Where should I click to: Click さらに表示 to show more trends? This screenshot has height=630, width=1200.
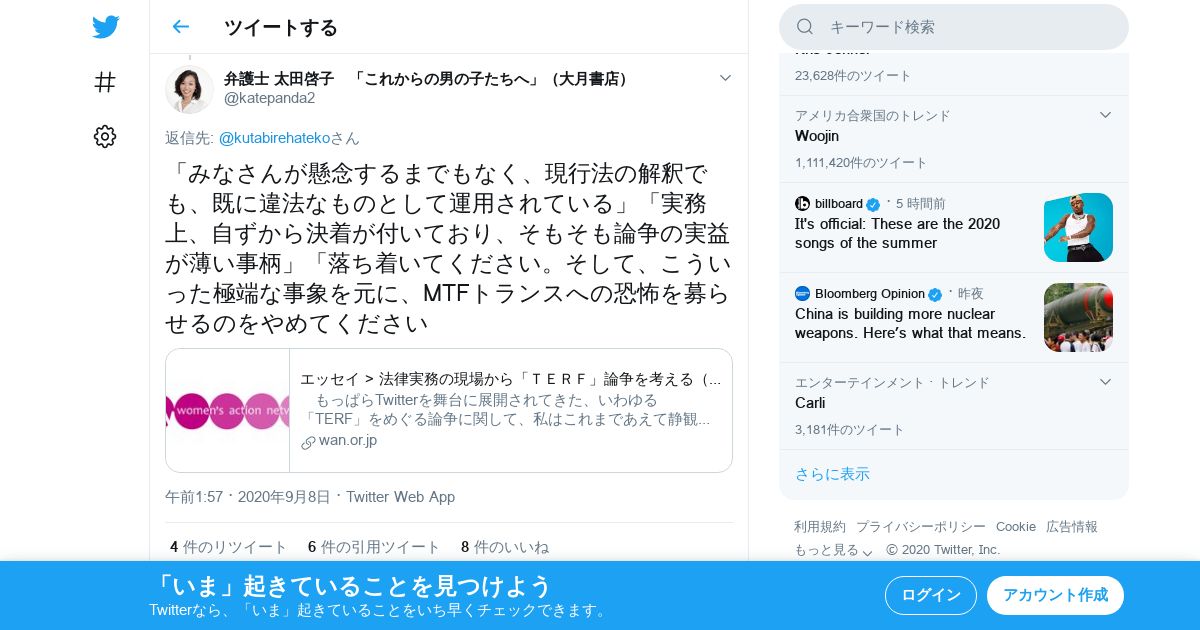[x=832, y=474]
